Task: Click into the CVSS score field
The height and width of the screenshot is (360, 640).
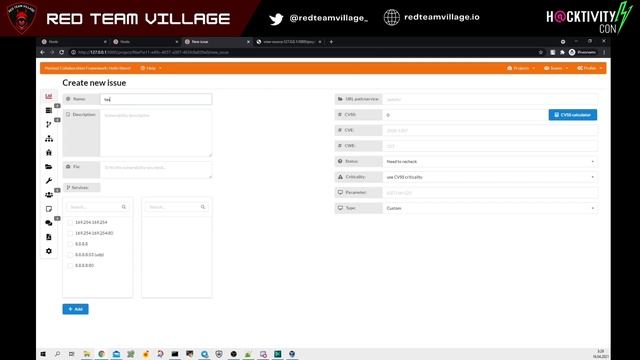Action: 465,115
